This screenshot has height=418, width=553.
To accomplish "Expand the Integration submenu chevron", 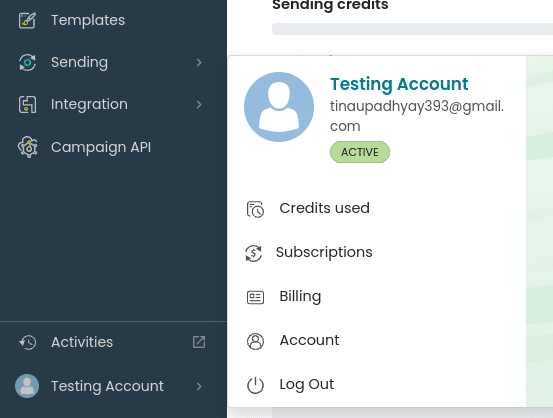I will 199,104.
